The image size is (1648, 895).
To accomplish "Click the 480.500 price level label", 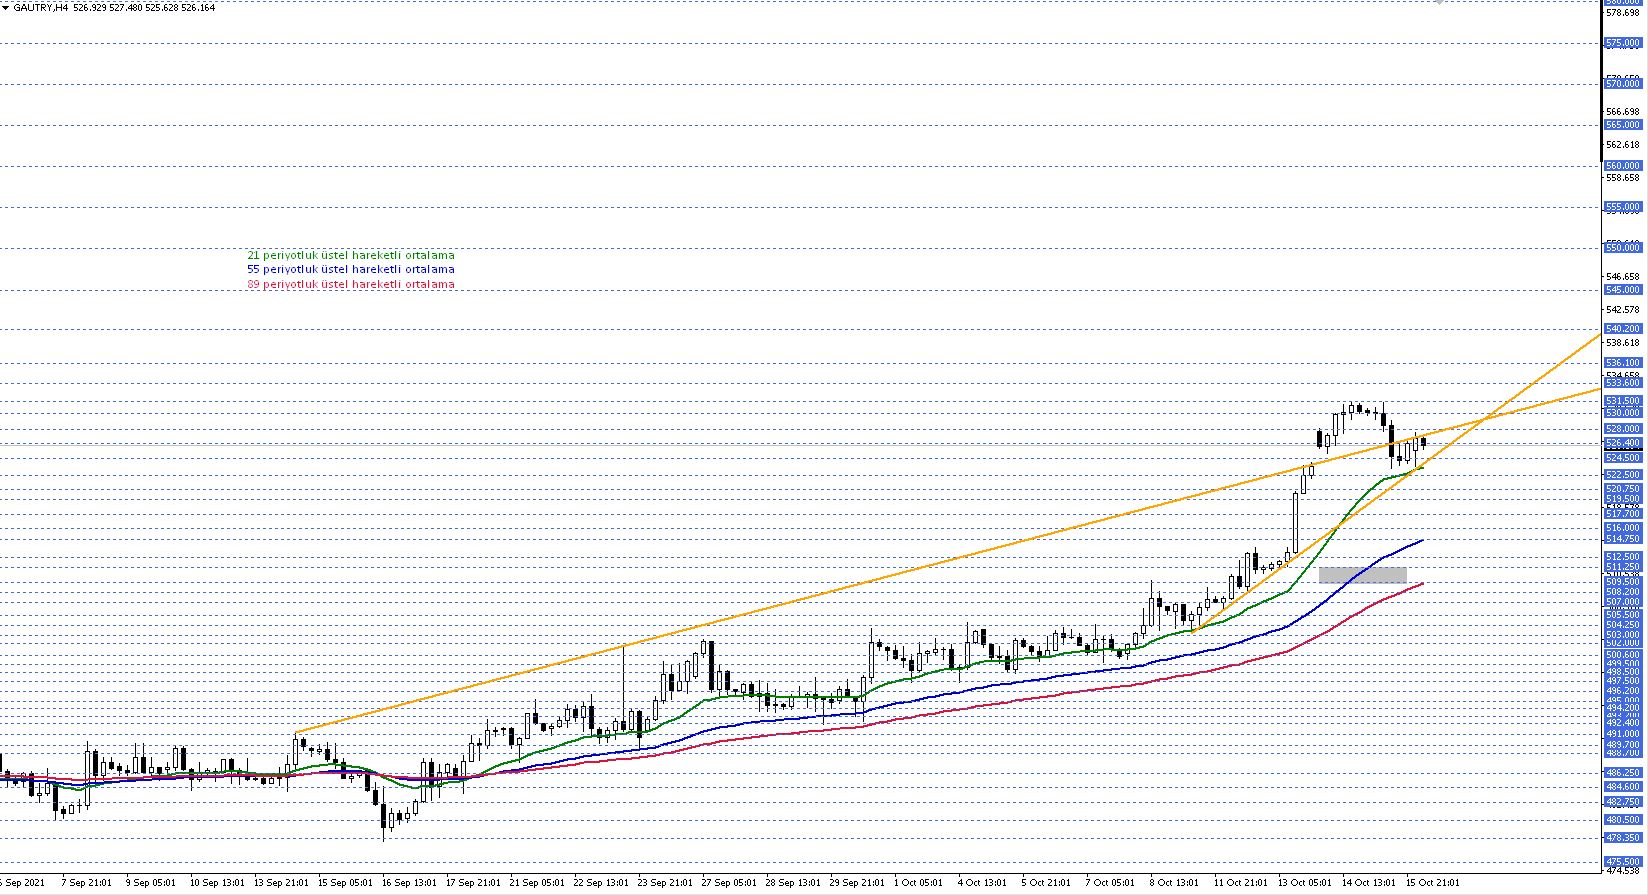I will coord(1622,820).
